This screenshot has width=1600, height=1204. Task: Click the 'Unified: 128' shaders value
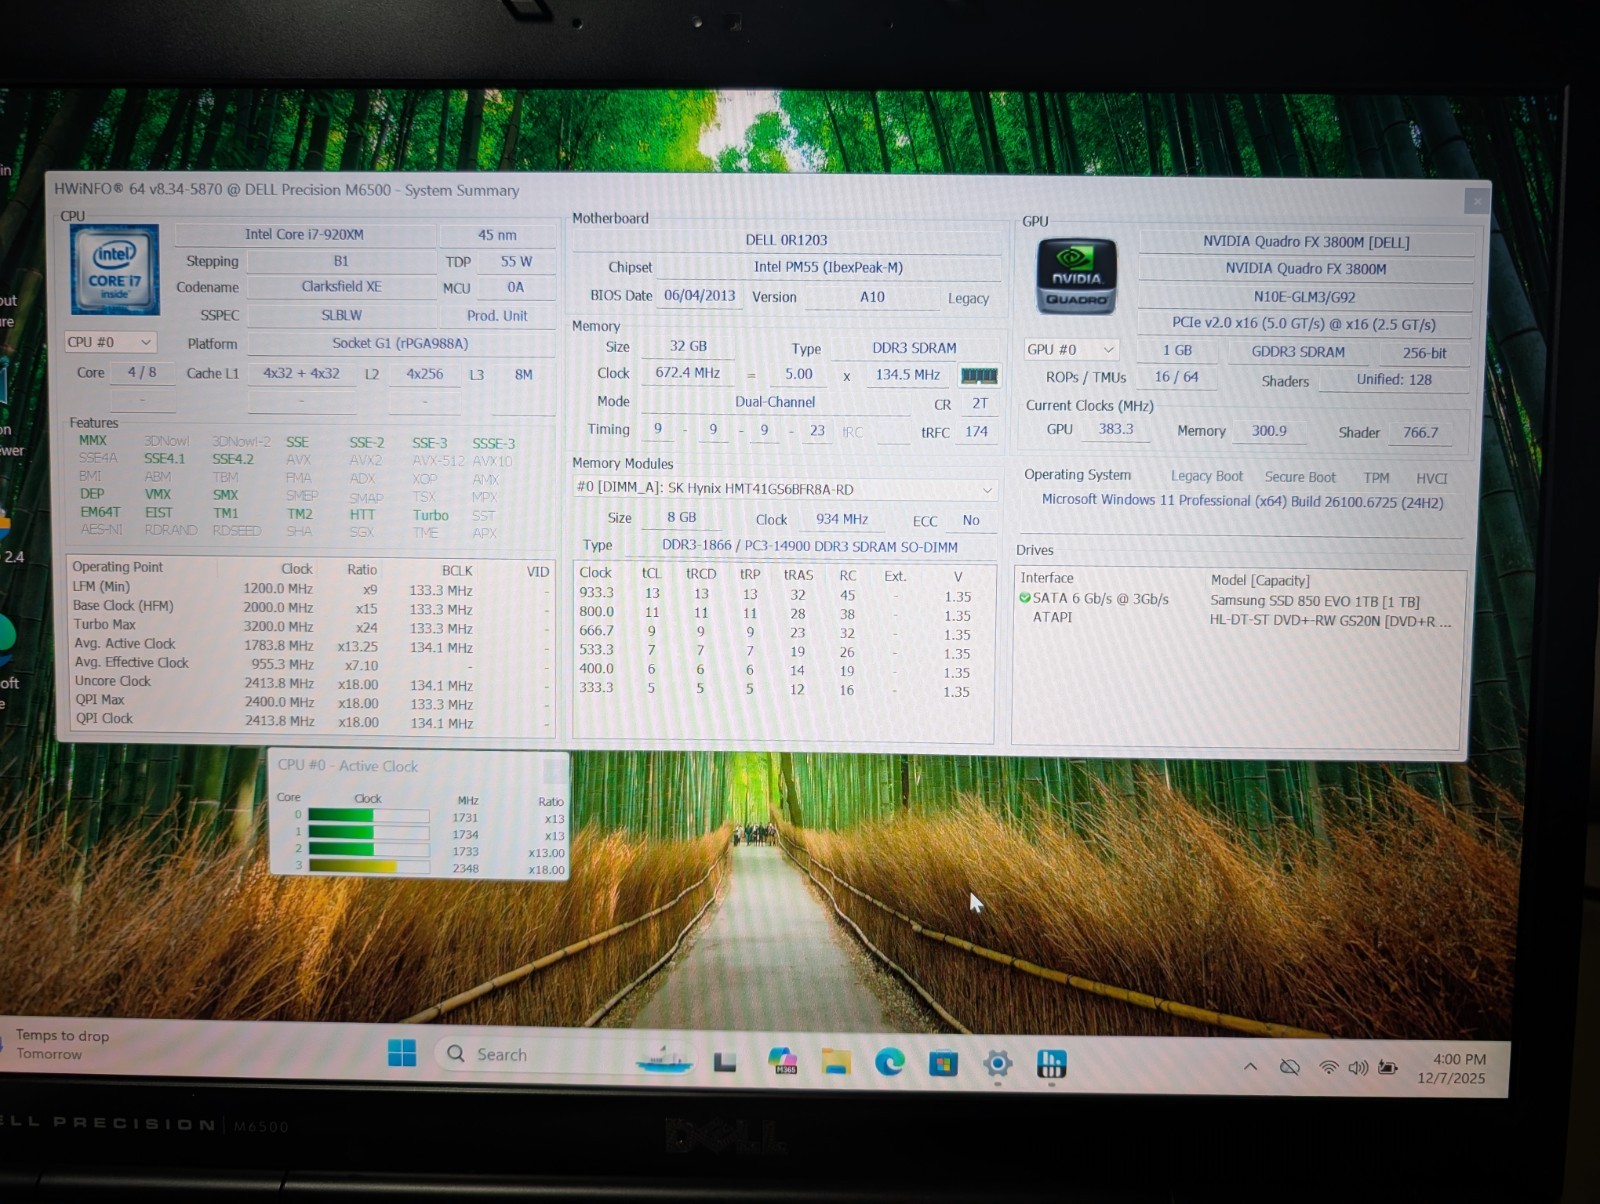point(1394,380)
